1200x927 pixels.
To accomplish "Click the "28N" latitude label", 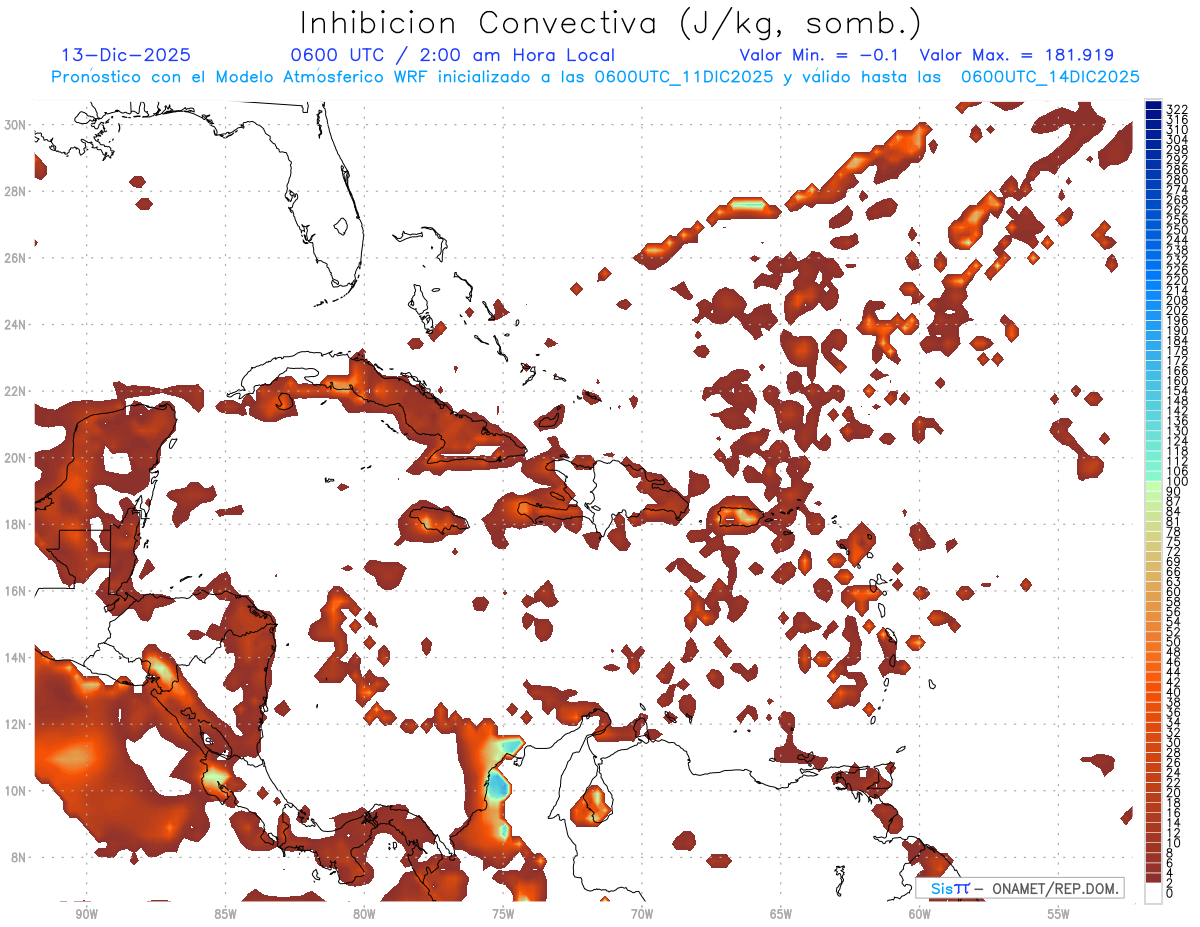I will 16,191.
